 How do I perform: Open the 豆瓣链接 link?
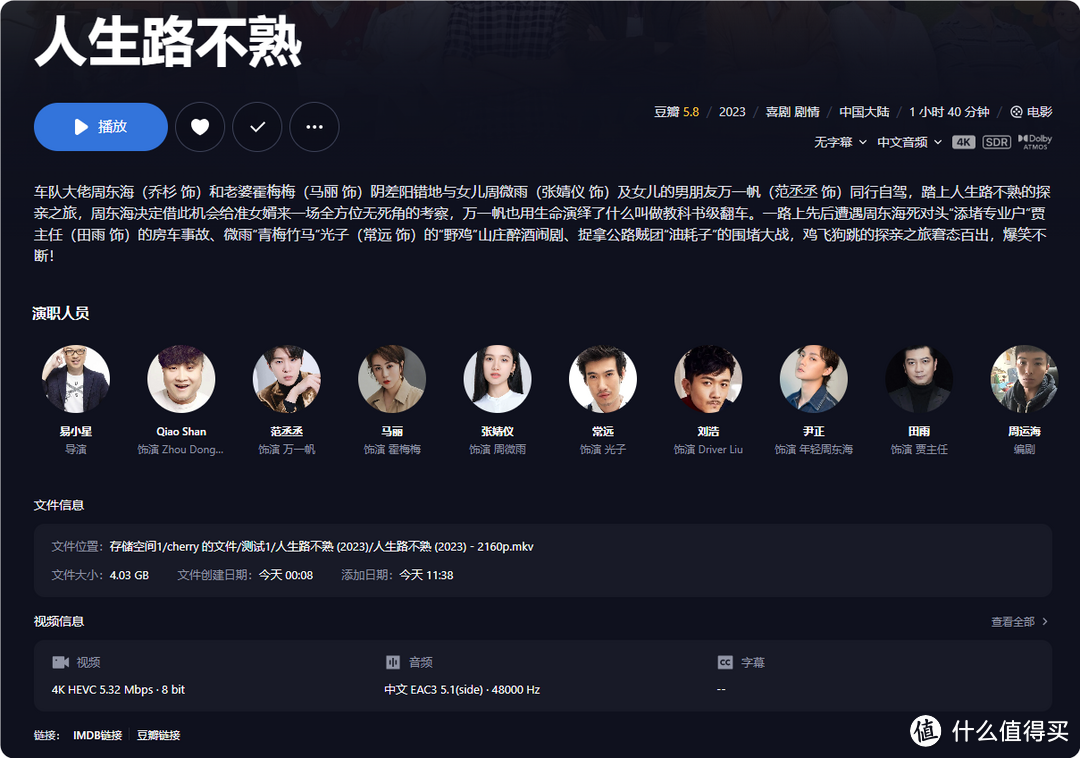158,735
